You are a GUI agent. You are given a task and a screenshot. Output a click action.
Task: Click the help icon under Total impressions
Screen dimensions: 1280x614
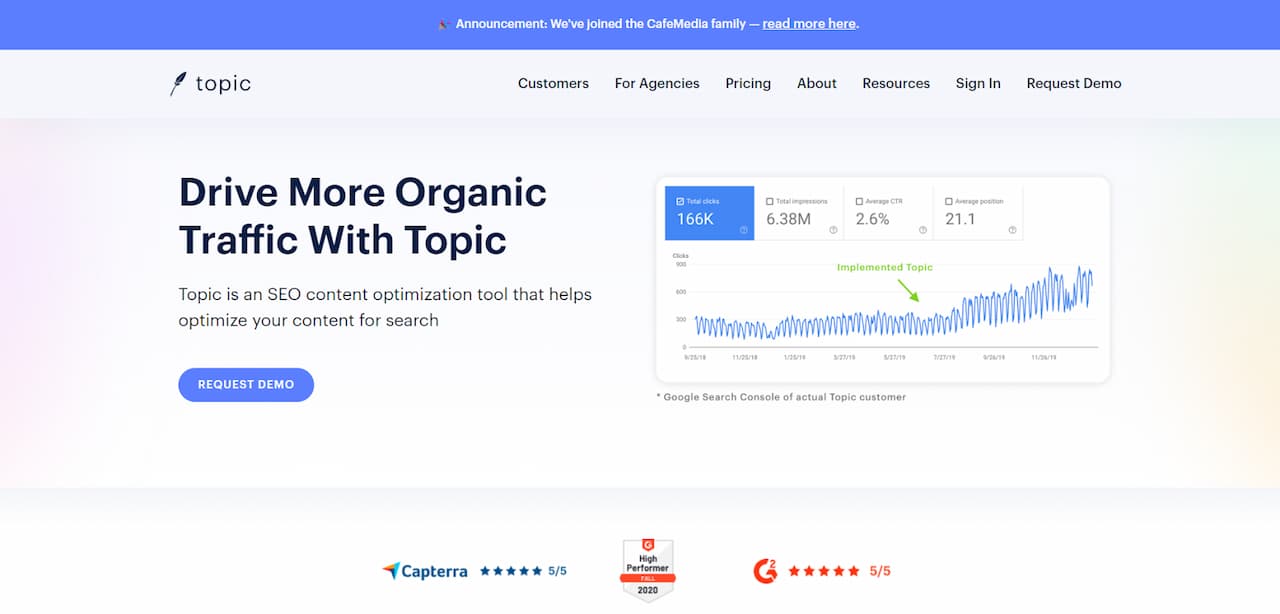[x=833, y=230]
